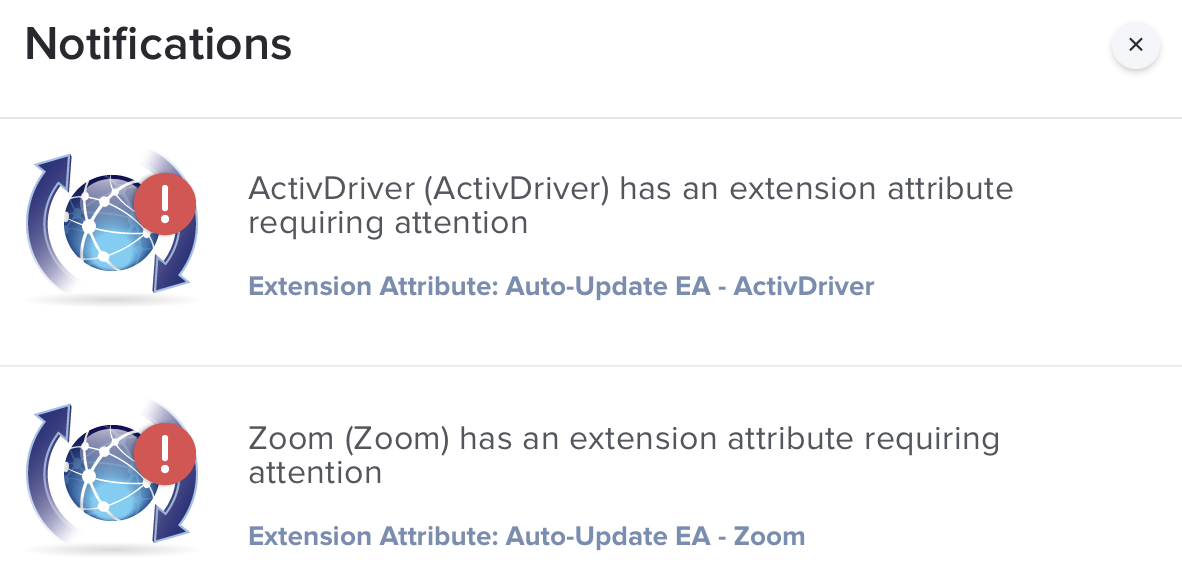Open the Auto-Update EA - Zoom link

pyautogui.click(x=526, y=536)
